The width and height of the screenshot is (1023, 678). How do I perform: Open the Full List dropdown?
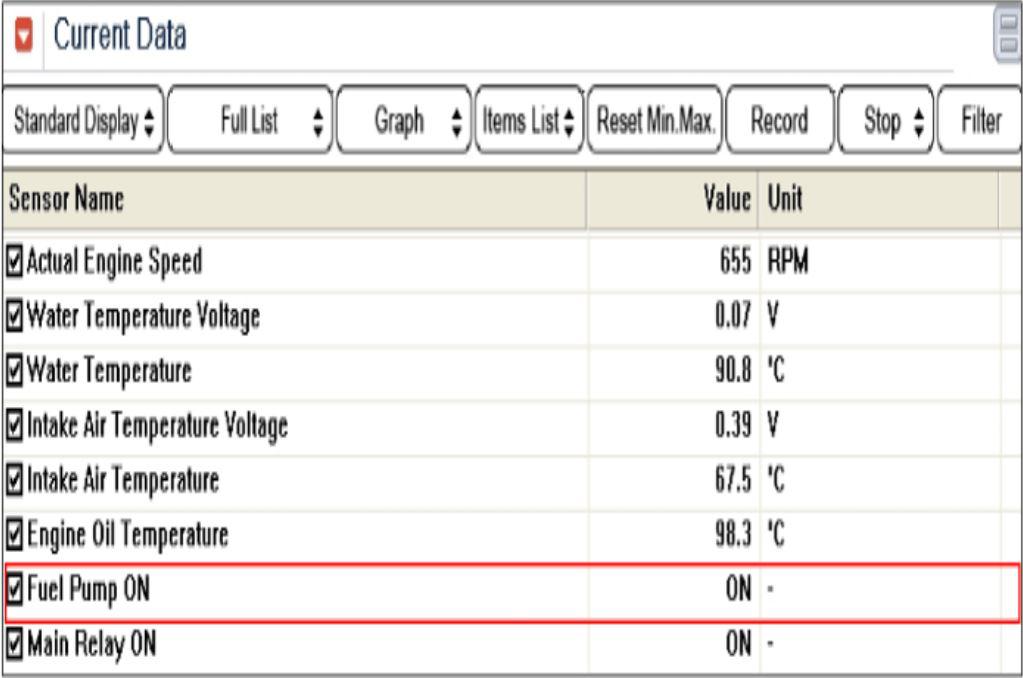251,121
